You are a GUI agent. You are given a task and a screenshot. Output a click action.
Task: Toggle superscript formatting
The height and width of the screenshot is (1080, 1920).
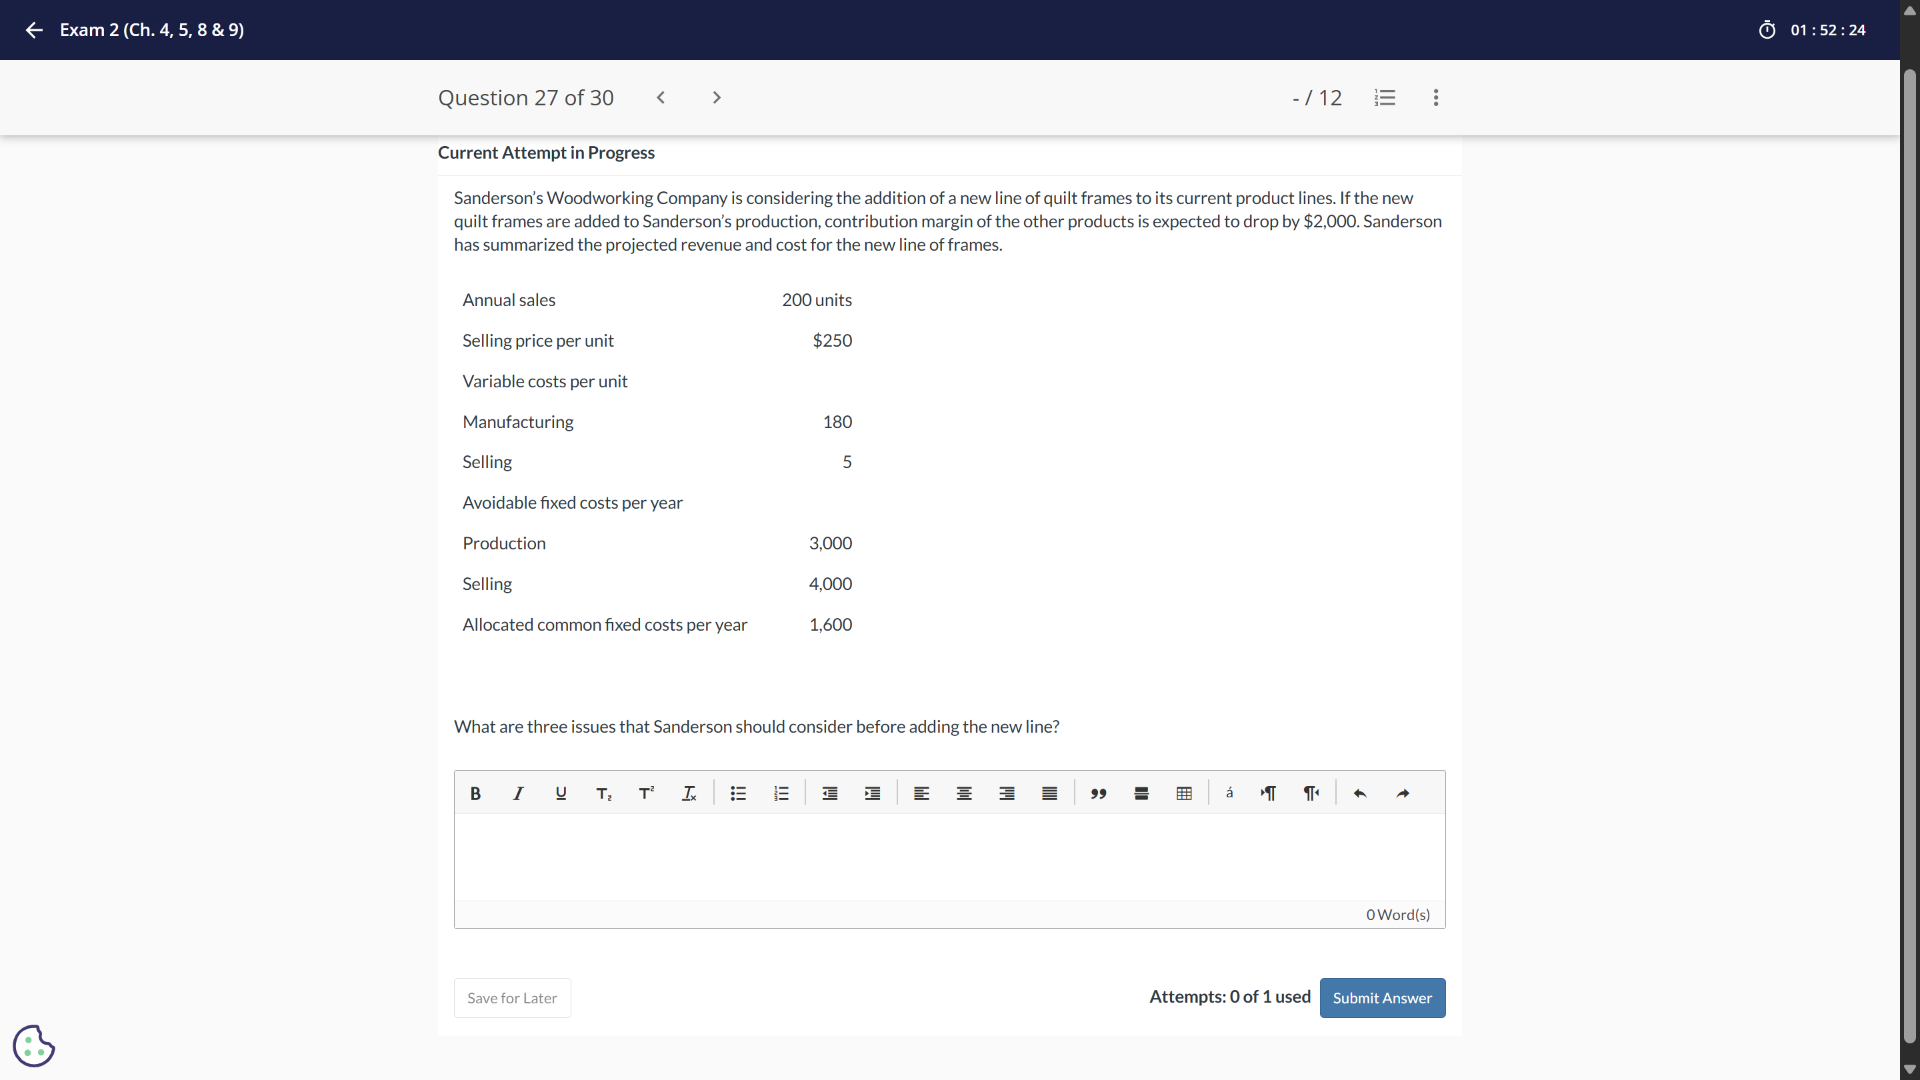[646, 793]
